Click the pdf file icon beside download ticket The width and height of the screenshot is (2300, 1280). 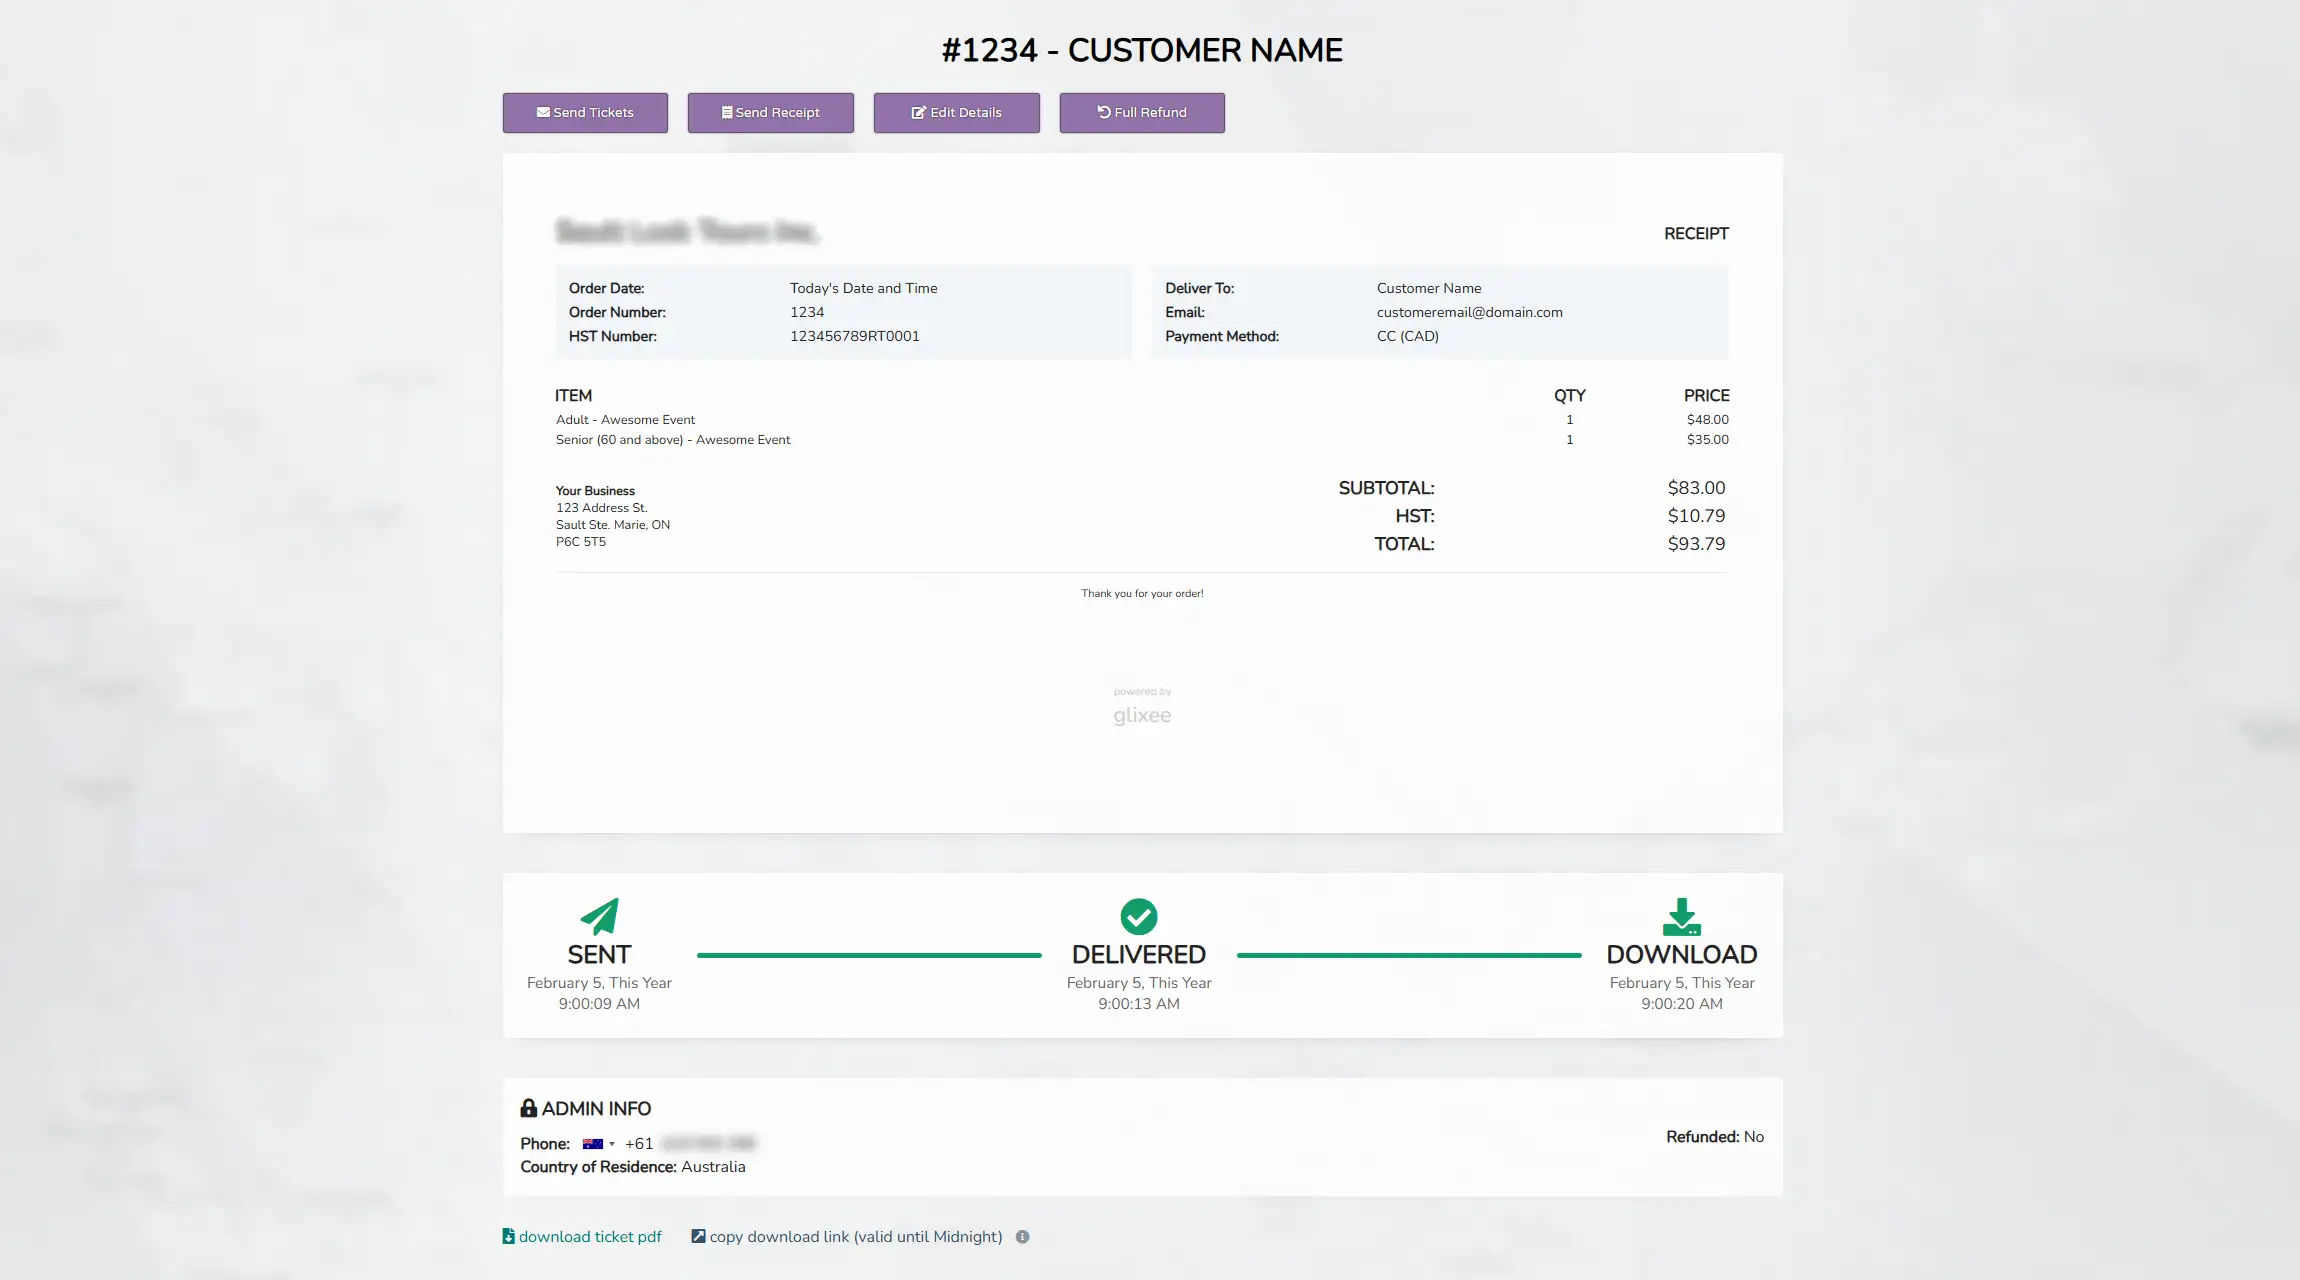click(x=508, y=1236)
